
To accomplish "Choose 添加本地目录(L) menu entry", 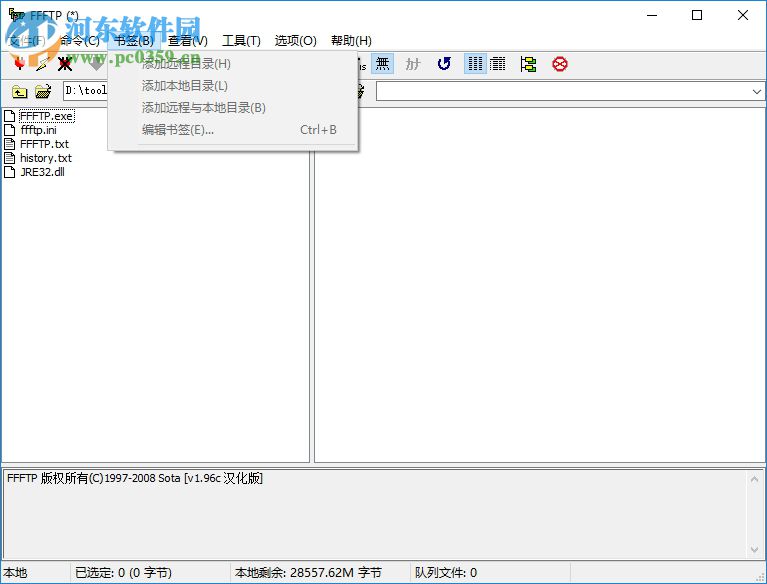I will (233, 86).
